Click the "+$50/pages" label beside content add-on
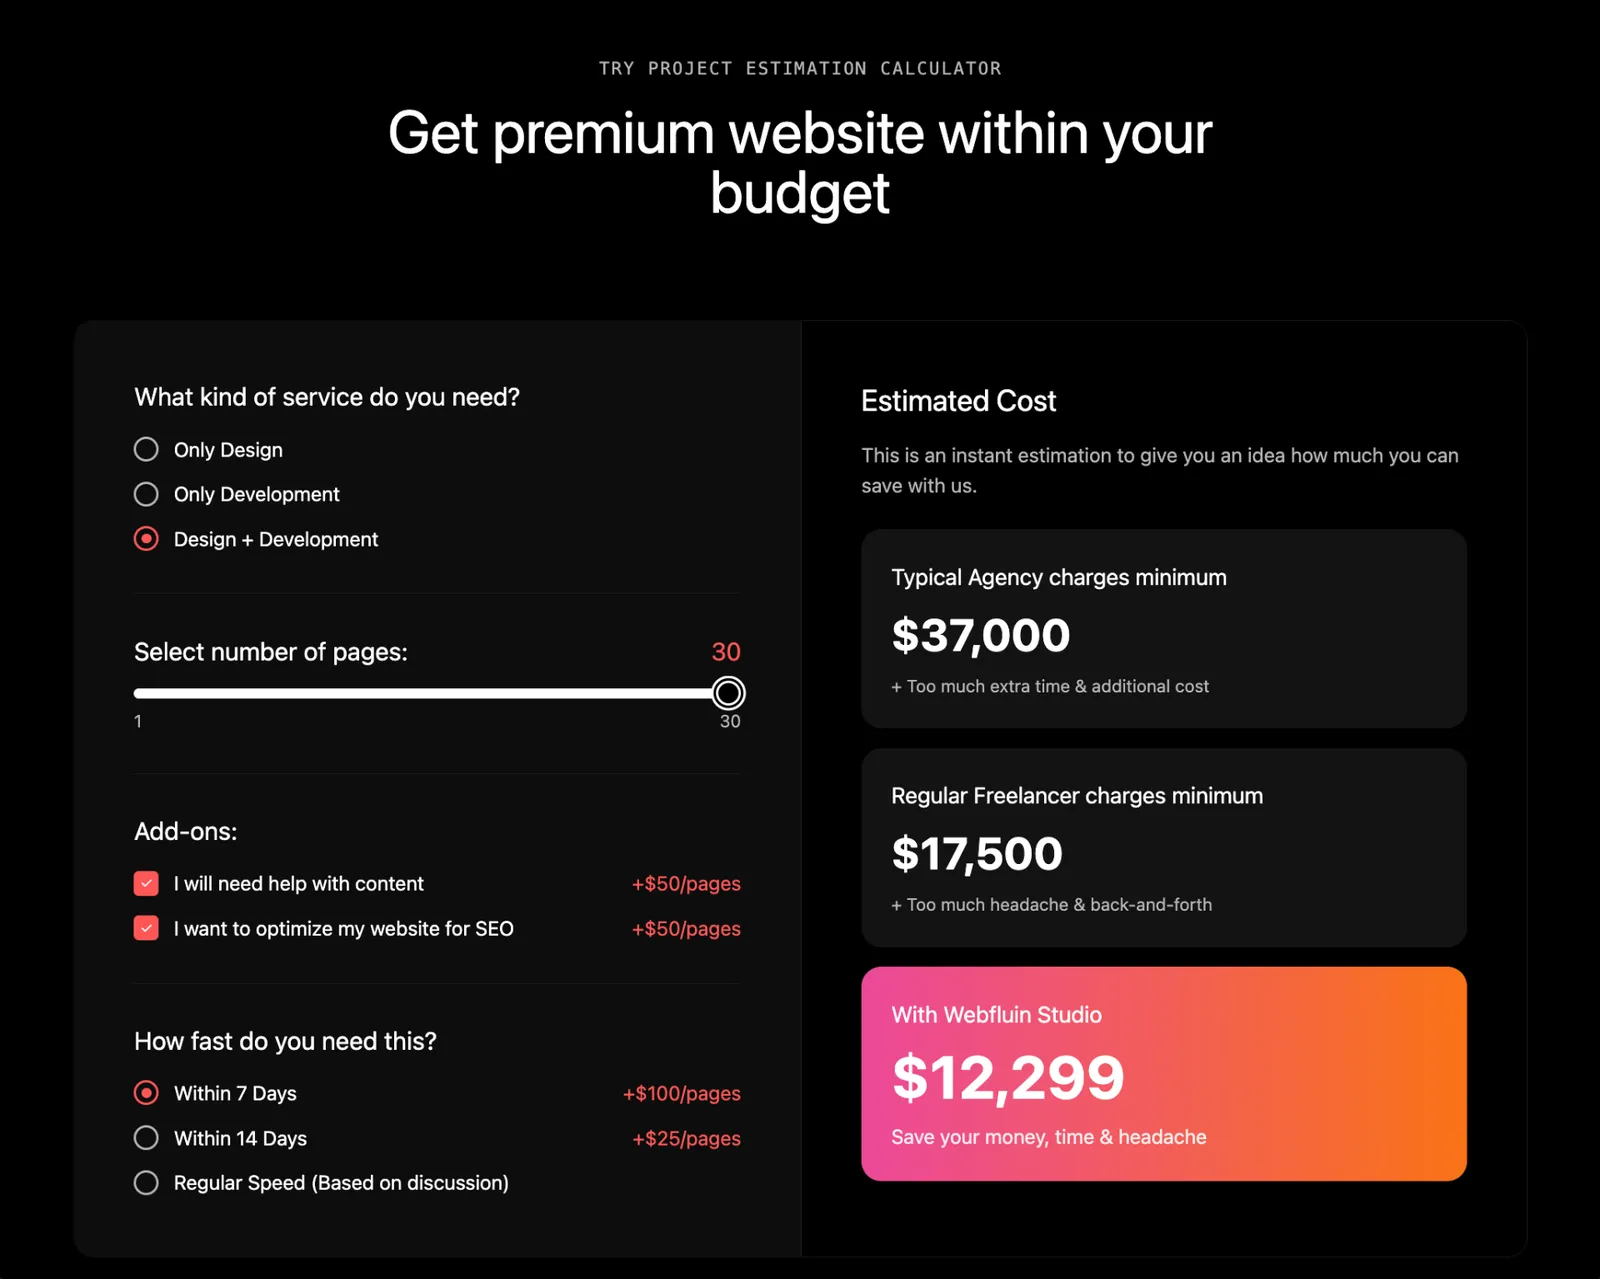Viewport: 1600px width, 1279px height. coord(685,883)
